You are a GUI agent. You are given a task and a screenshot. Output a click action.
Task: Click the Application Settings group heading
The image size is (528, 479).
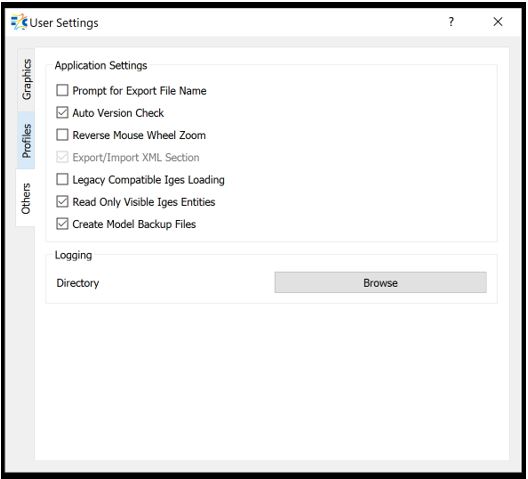point(101,65)
